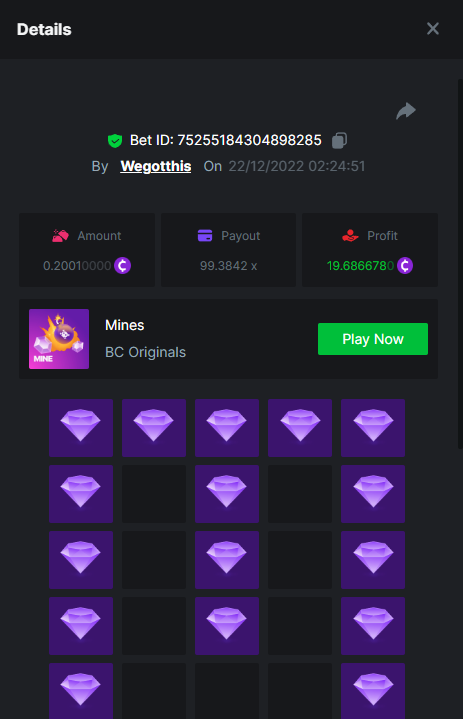Viewport: 463px width, 719px height.
Task: Close the Details dialog
Action: coord(433,29)
